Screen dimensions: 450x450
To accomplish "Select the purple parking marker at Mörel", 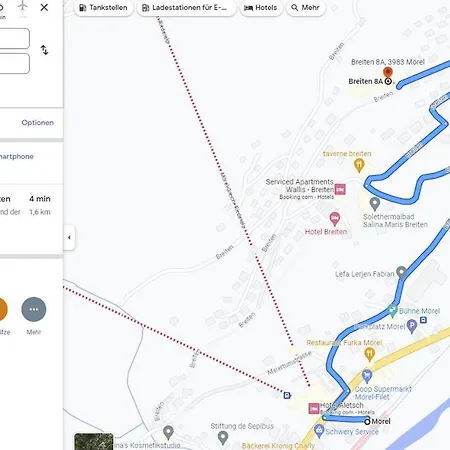I will pyautogui.click(x=412, y=326).
